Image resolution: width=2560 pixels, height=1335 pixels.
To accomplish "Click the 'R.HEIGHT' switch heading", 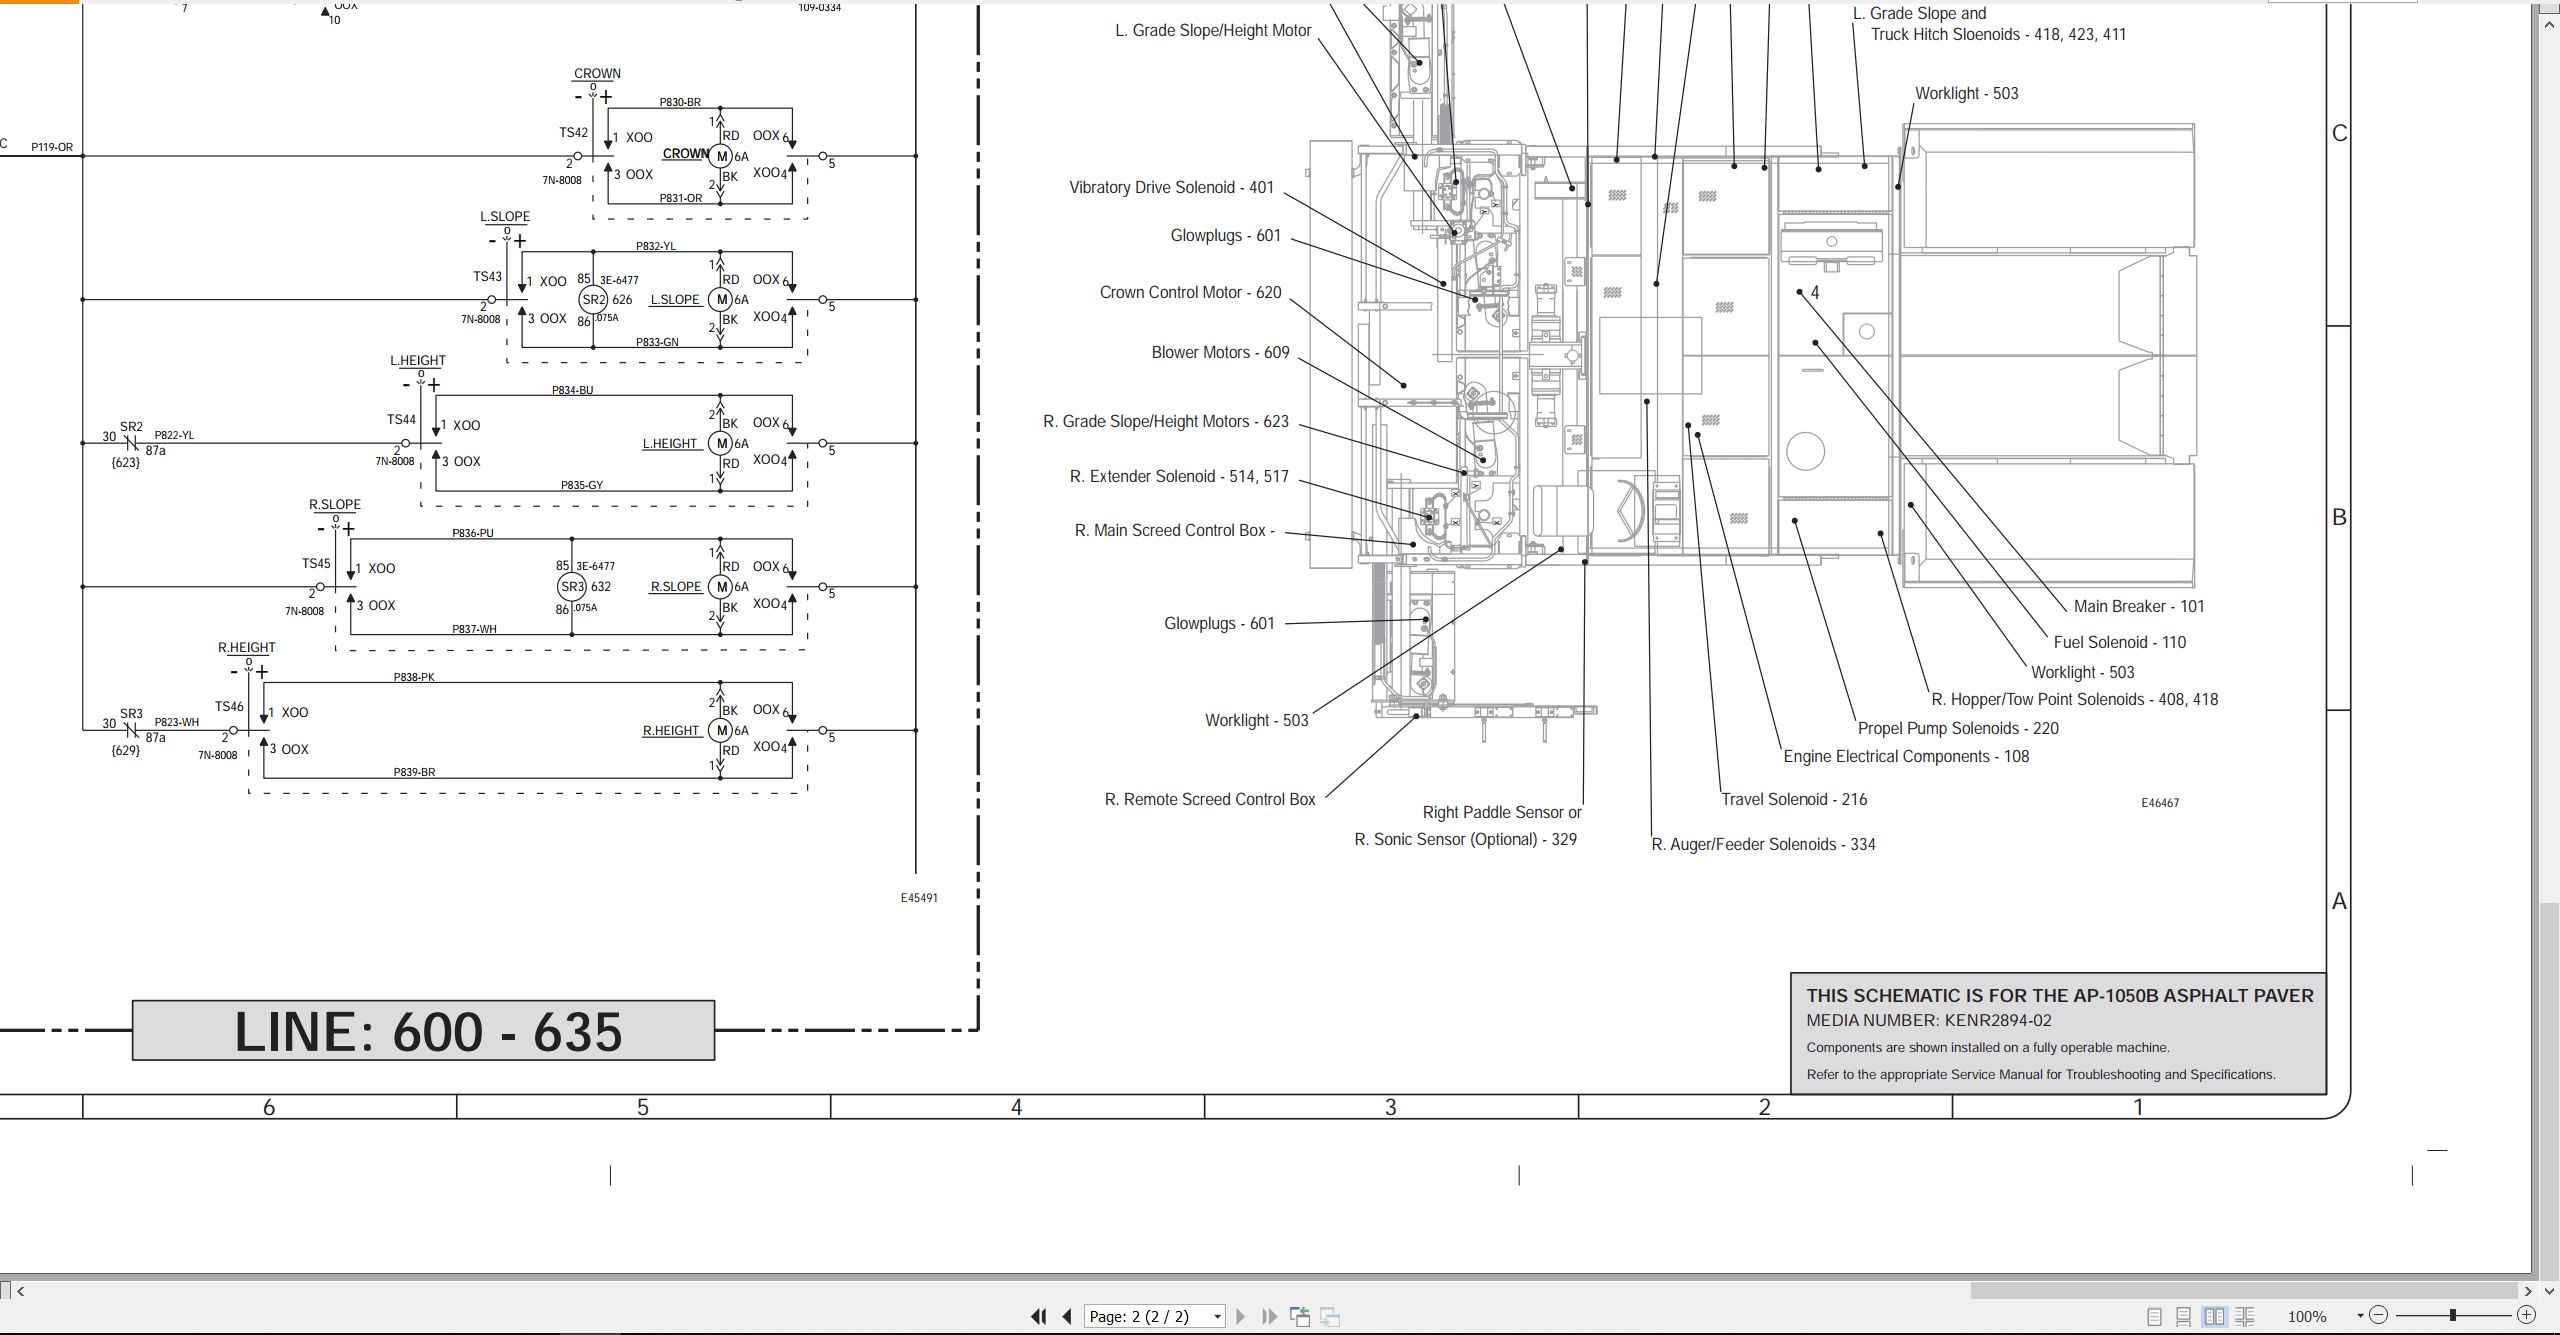I will coord(246,647).
